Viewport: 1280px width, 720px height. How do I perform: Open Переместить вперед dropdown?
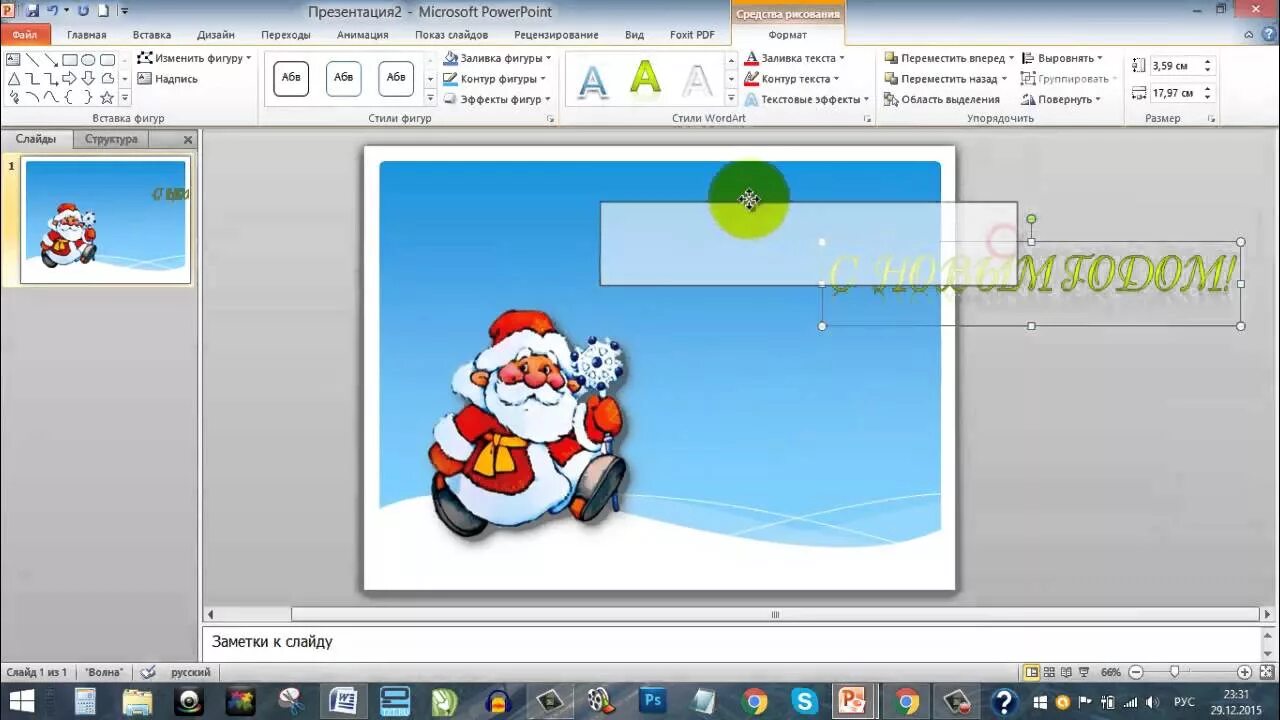pos(949,58)
